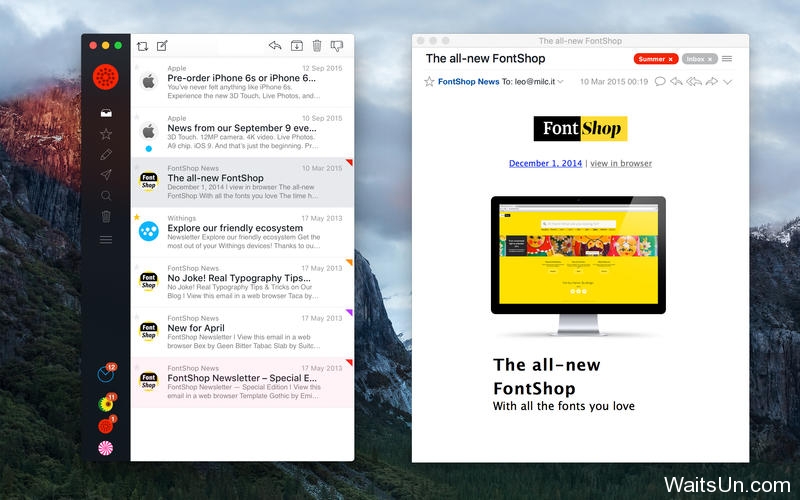The height and width of the screenshot is (500, 800).
Task: Click the refresh mail icon in toolbar
Action: pos(142,46)
